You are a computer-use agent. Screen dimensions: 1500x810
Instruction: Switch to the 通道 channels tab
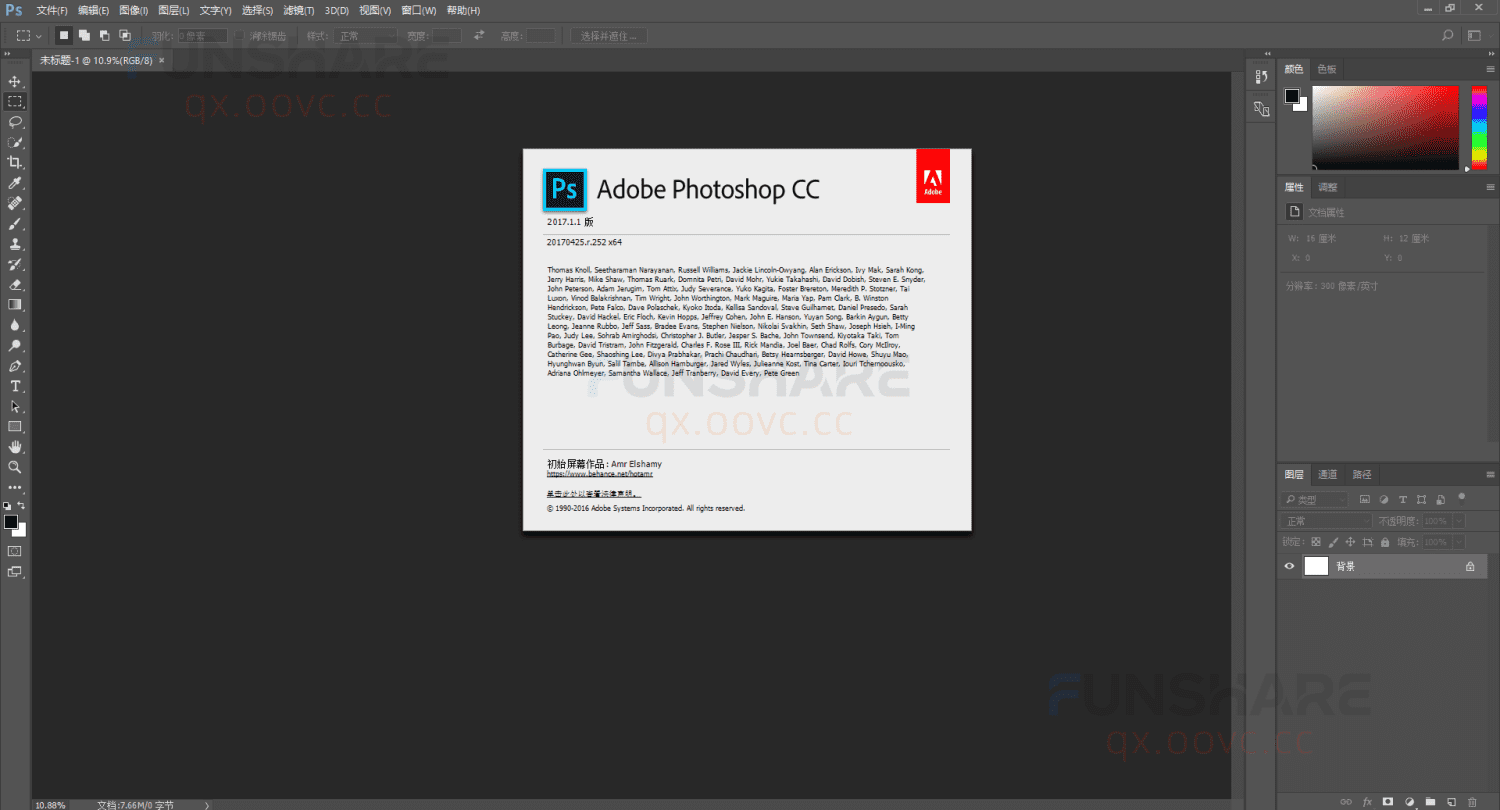(x=1327, y=474)
